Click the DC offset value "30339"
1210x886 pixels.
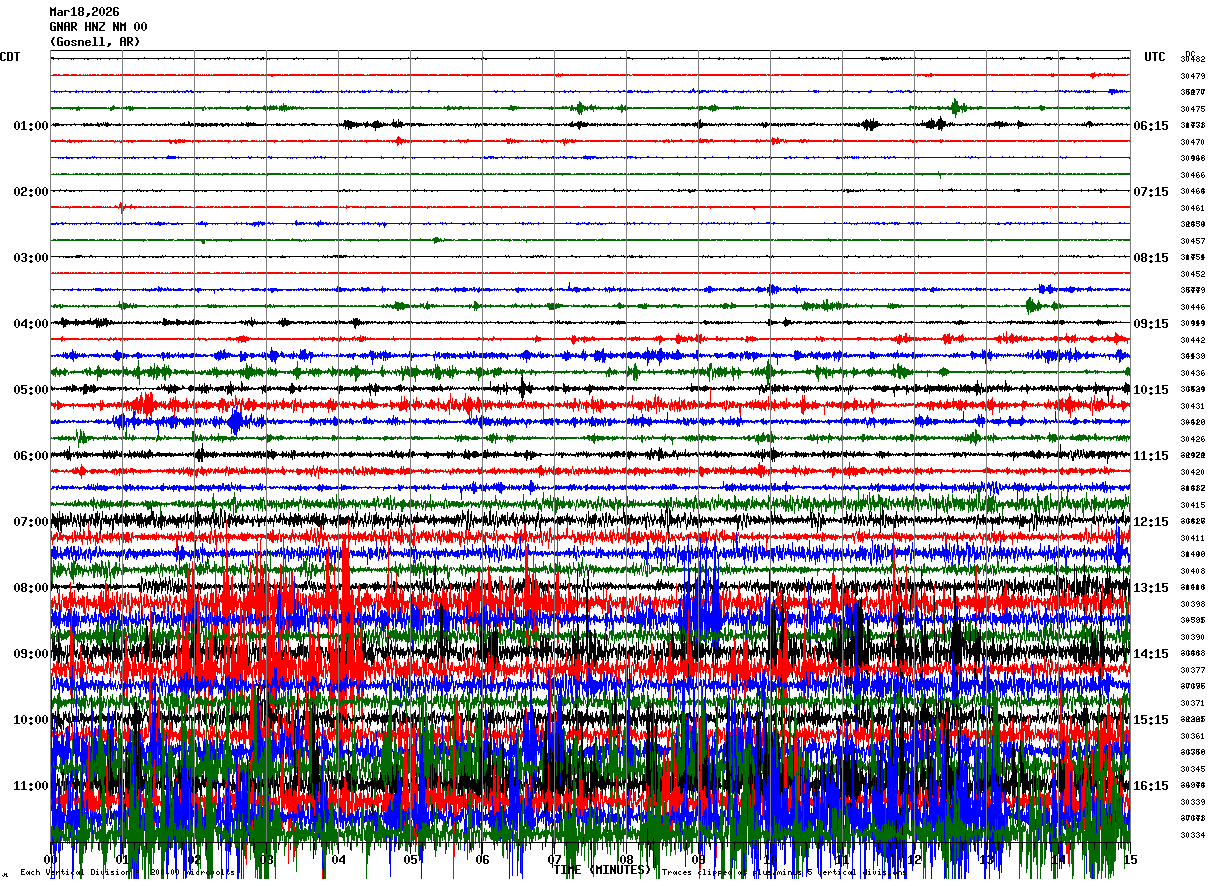(1192, 802)
